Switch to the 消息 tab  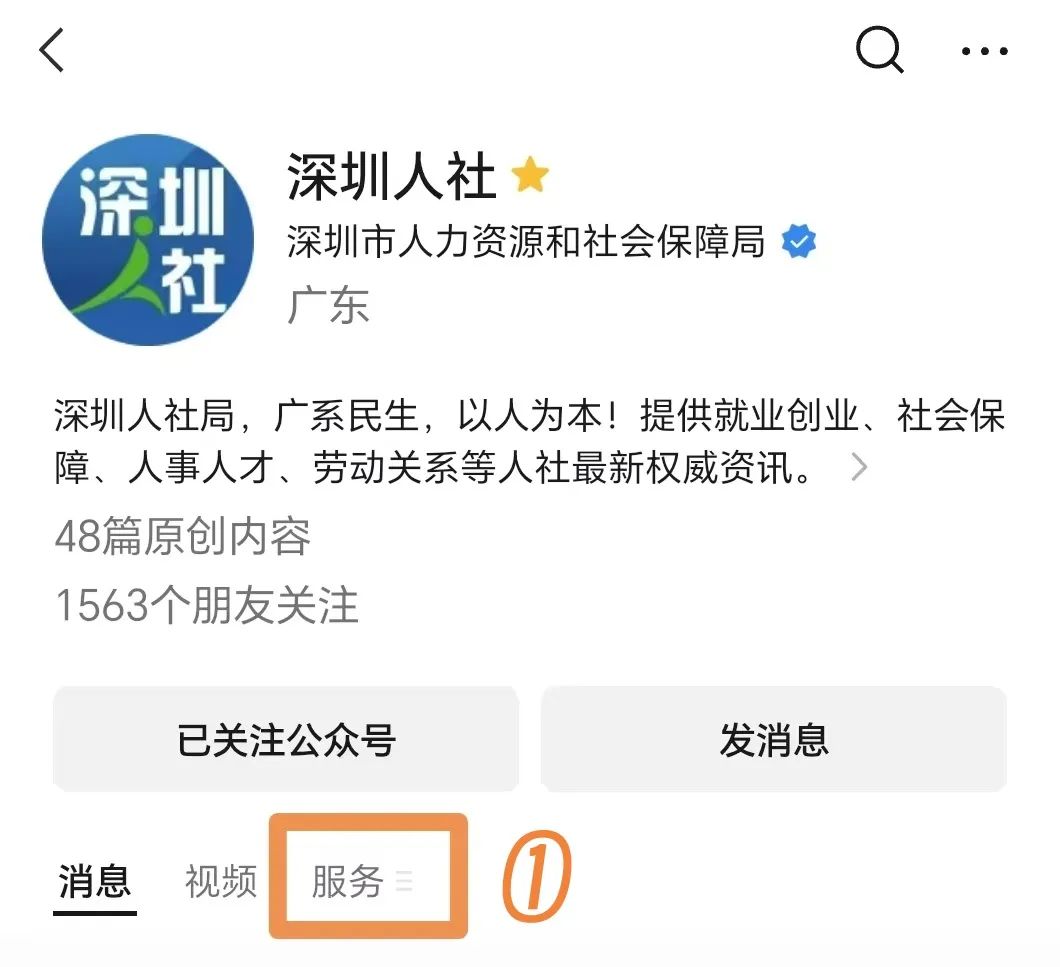pos(95,882)
